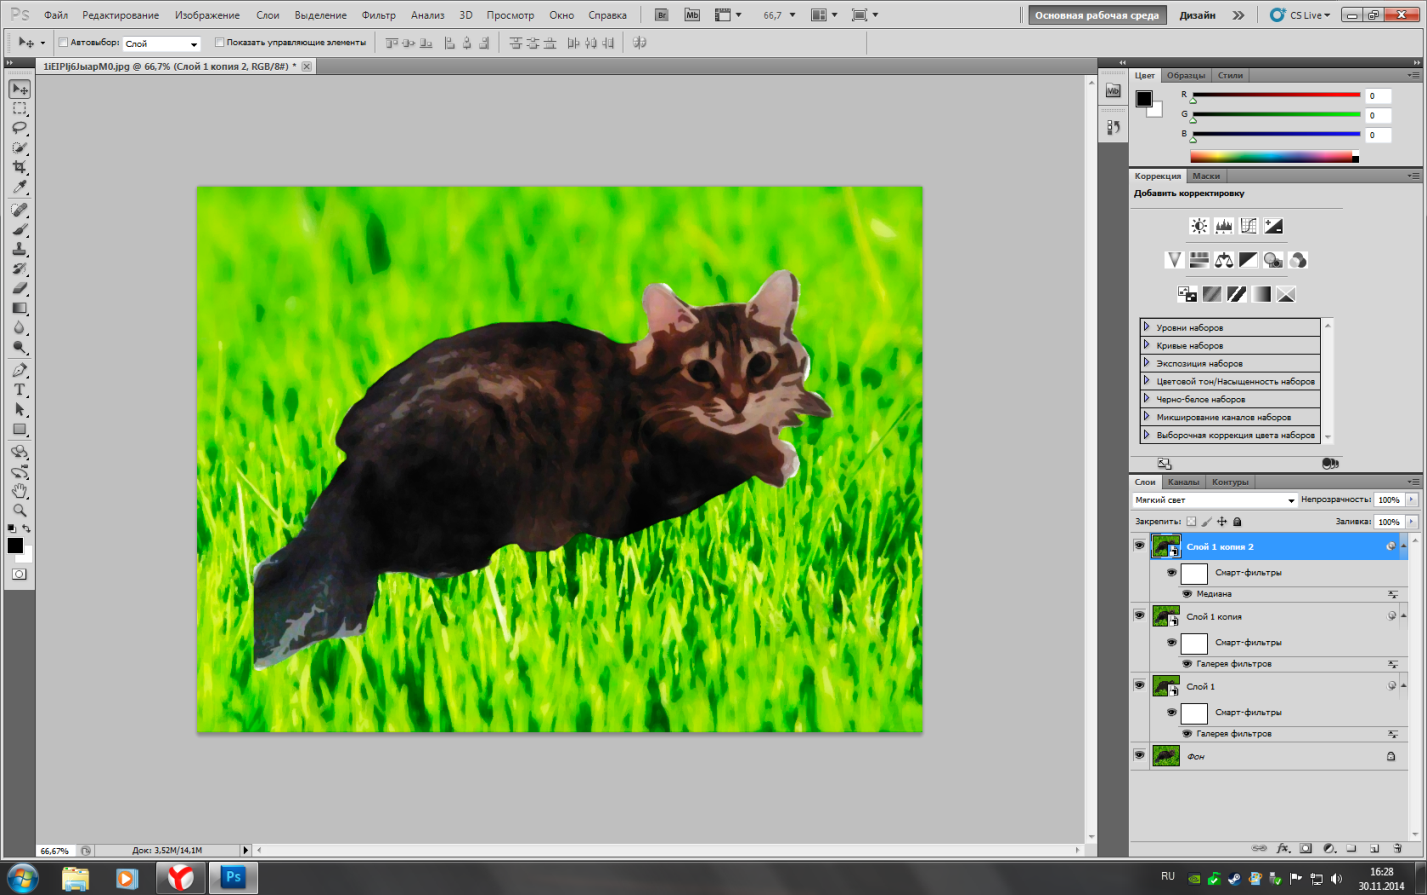1427x895 pixels.
Task: Open the Слои menu in menu bar
Action: 268,15
